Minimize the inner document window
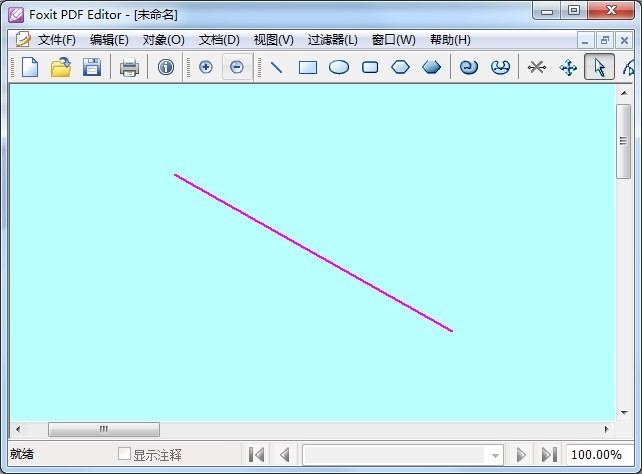642x474 pixels. click(585, 41)
